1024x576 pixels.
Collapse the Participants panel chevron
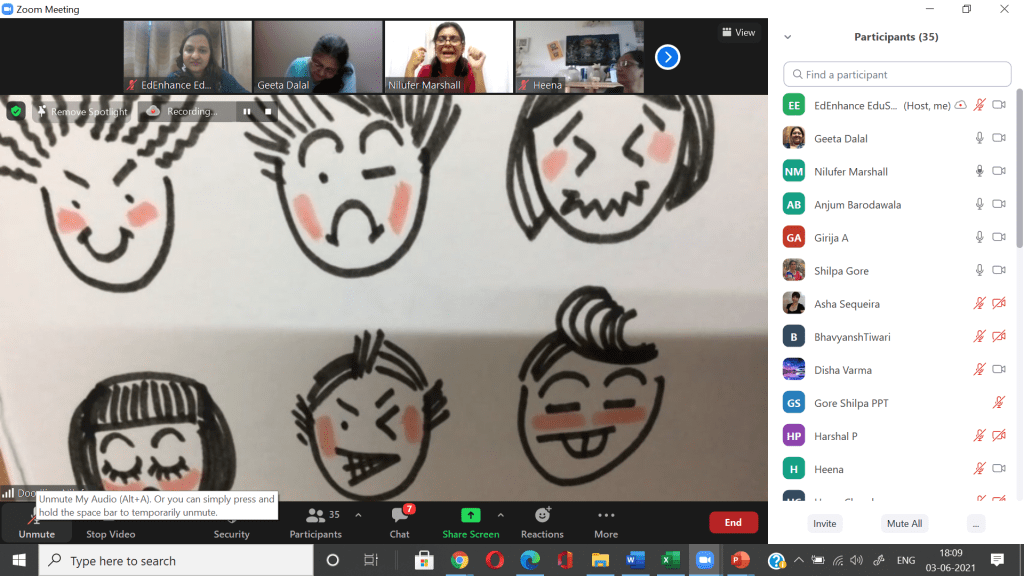click(x=788, y=37)
